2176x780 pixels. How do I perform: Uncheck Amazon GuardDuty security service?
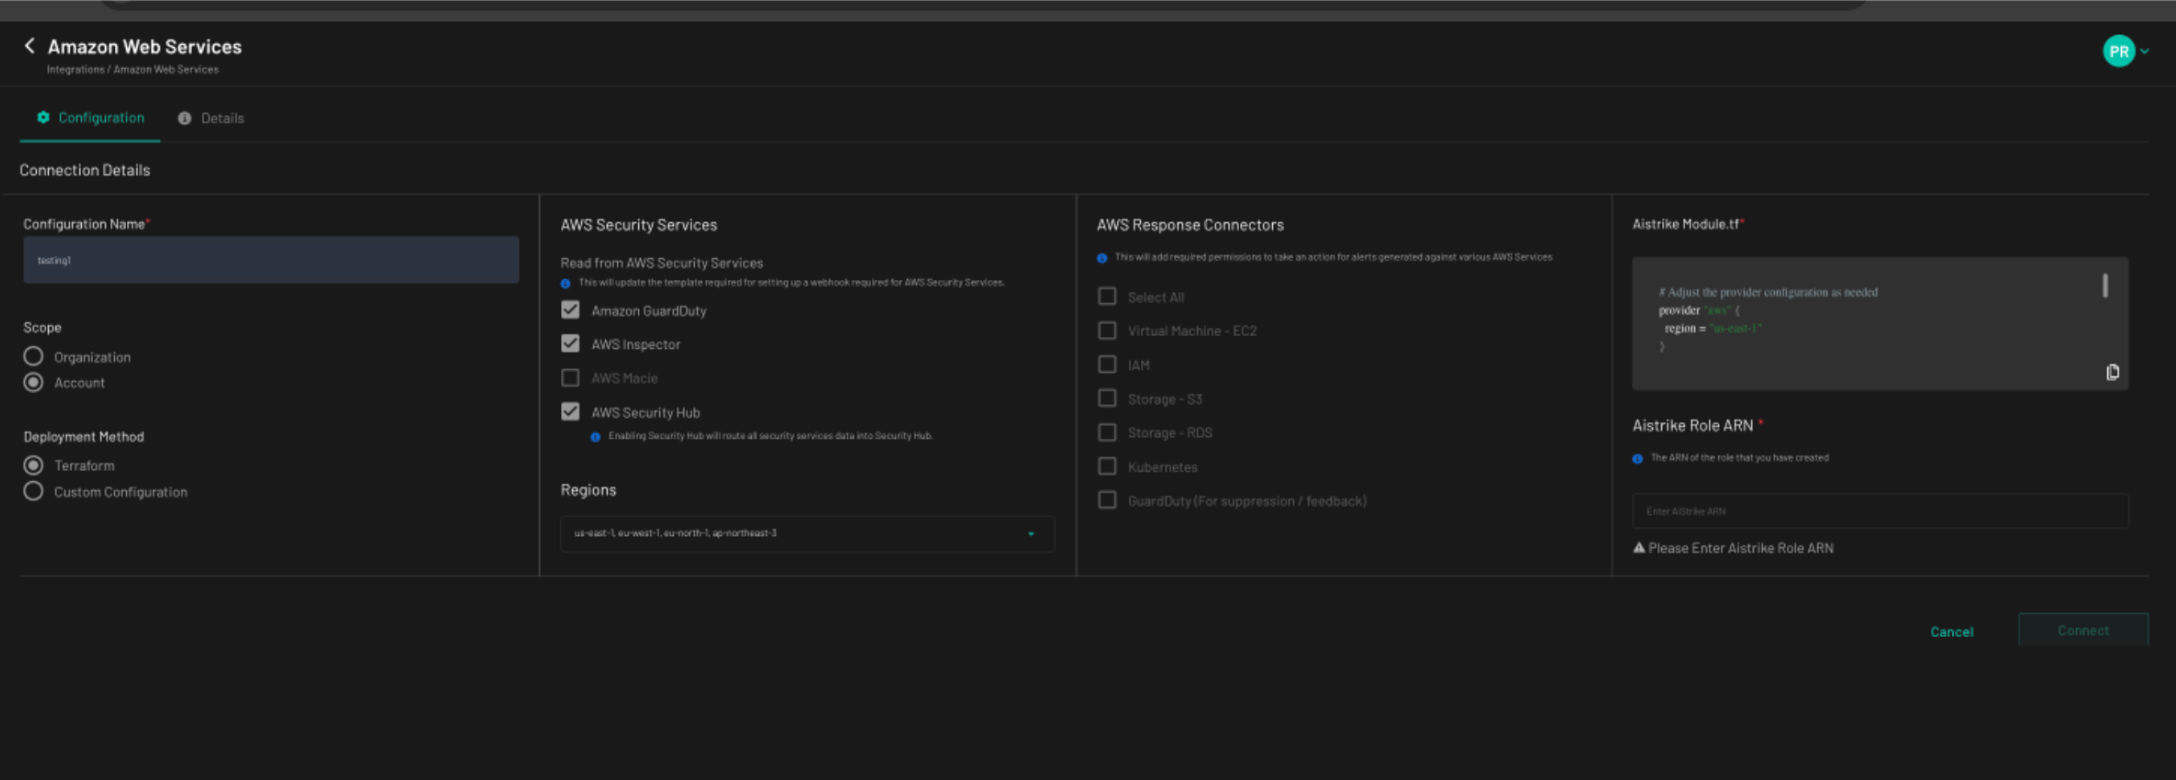click(570, 310)
